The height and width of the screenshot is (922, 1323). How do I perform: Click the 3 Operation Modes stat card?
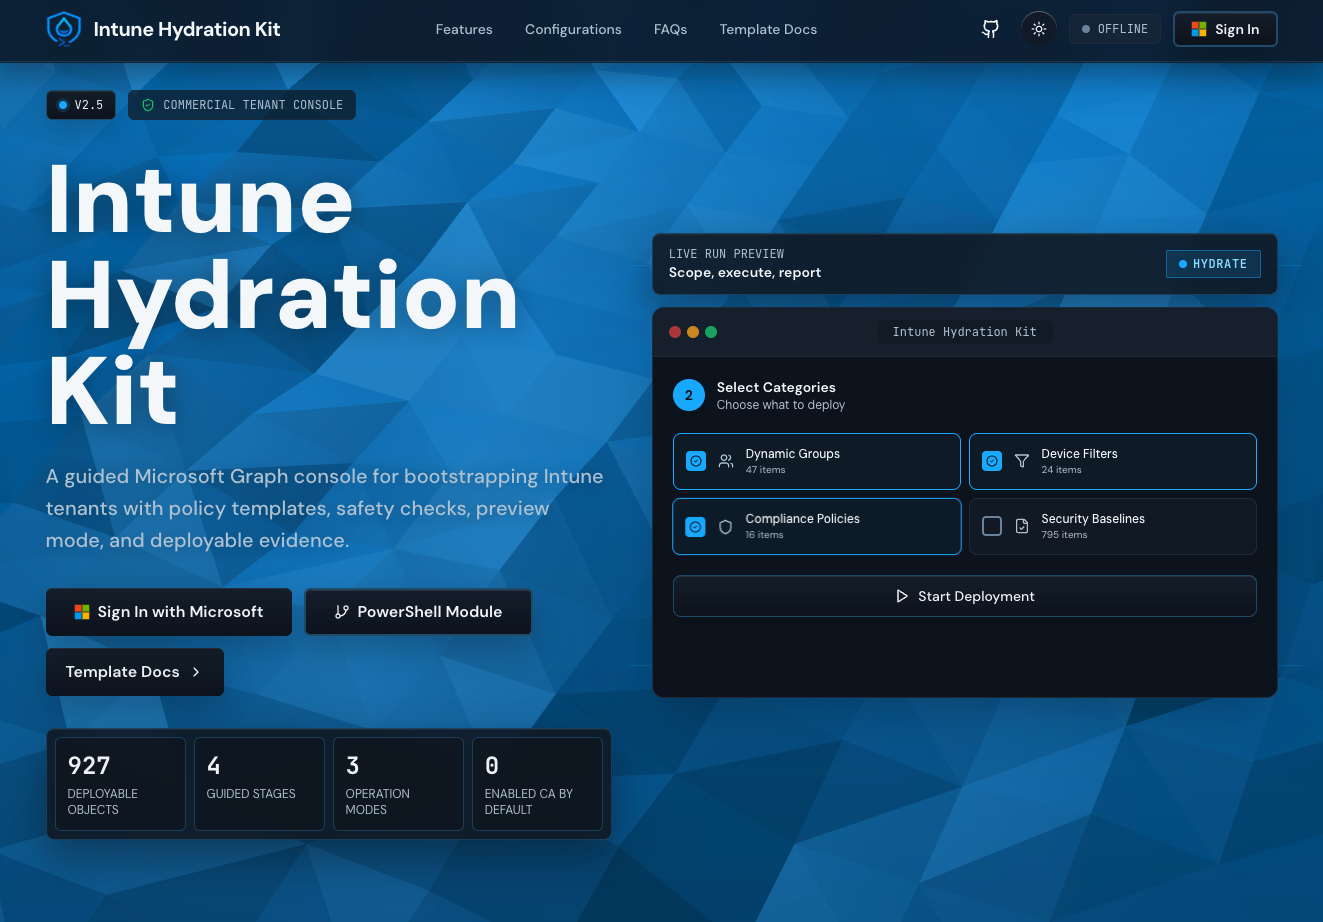pos(398,784)
